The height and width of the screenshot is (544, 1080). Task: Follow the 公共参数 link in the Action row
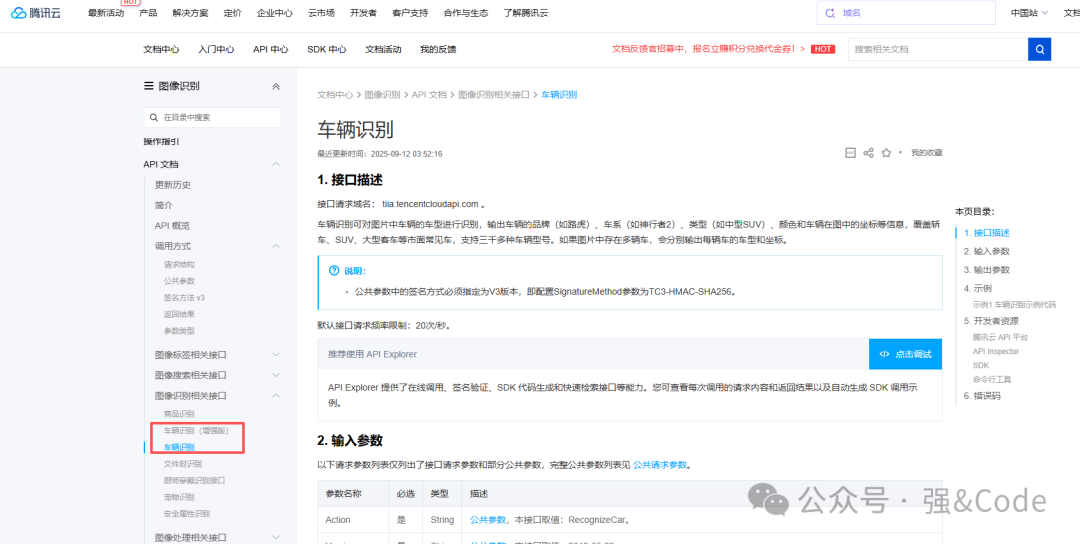pyautogui.click(x=488, y=519)
